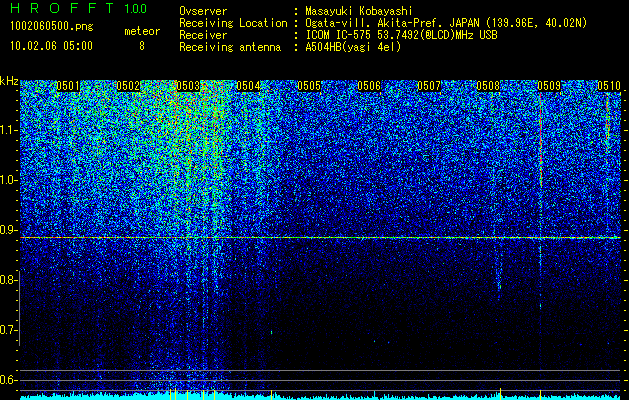Click the 0501 time marker

click(x=68, y=86)
